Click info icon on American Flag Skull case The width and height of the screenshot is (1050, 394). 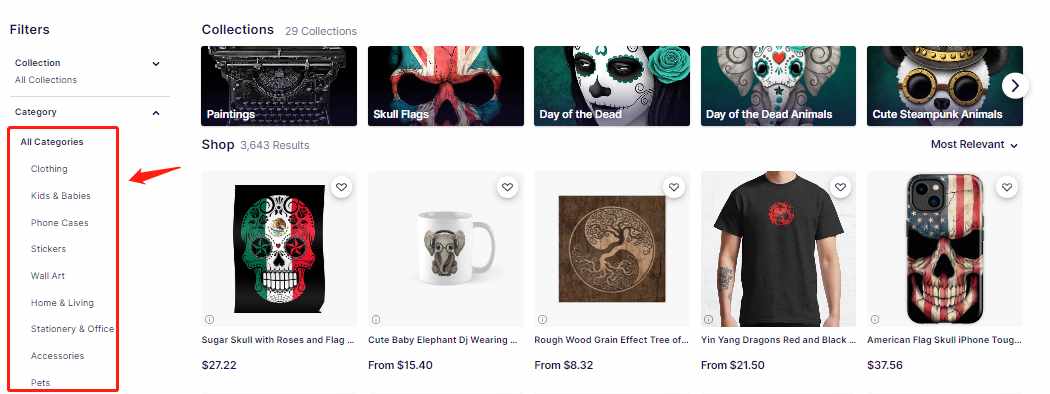tap(875, 319)
